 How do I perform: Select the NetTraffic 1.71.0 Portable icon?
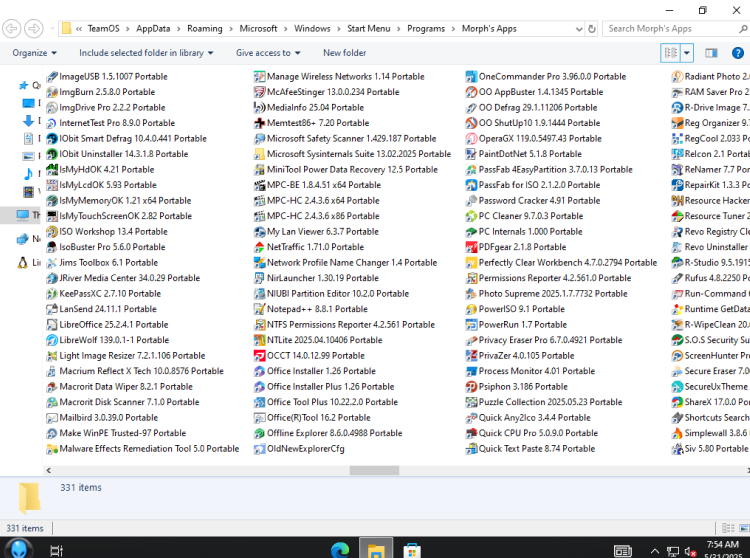tap(259, 247)
